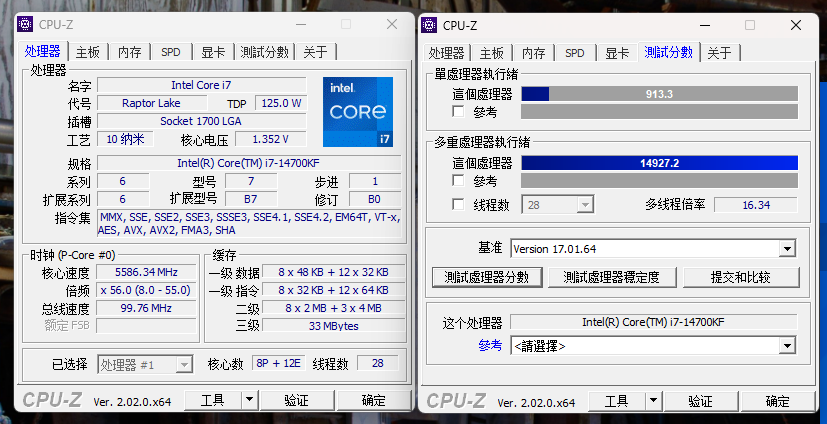
Task: Close the left CPU-Z window
Action: coord(392,24)
